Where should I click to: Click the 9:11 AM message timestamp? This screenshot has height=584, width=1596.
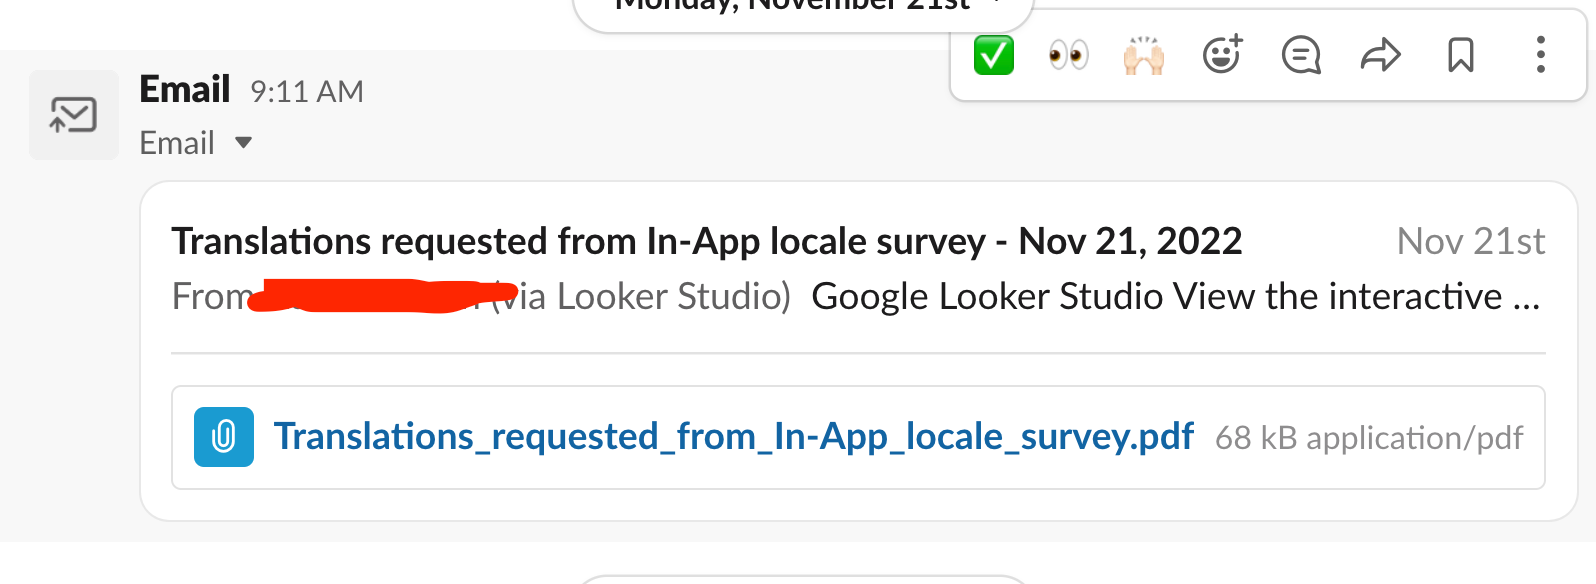click(307, 92)
